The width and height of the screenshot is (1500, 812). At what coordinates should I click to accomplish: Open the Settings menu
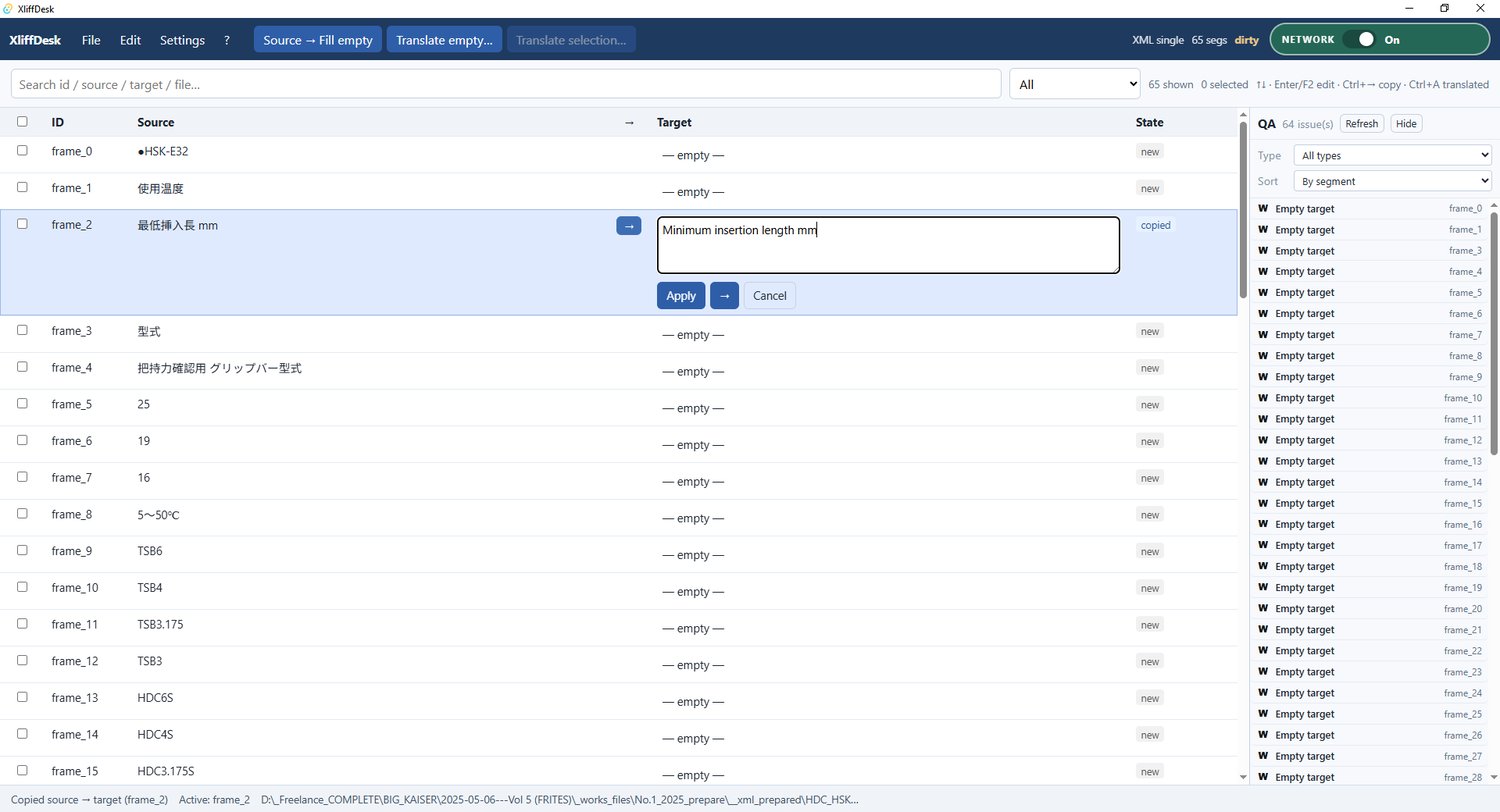[182, 40]
